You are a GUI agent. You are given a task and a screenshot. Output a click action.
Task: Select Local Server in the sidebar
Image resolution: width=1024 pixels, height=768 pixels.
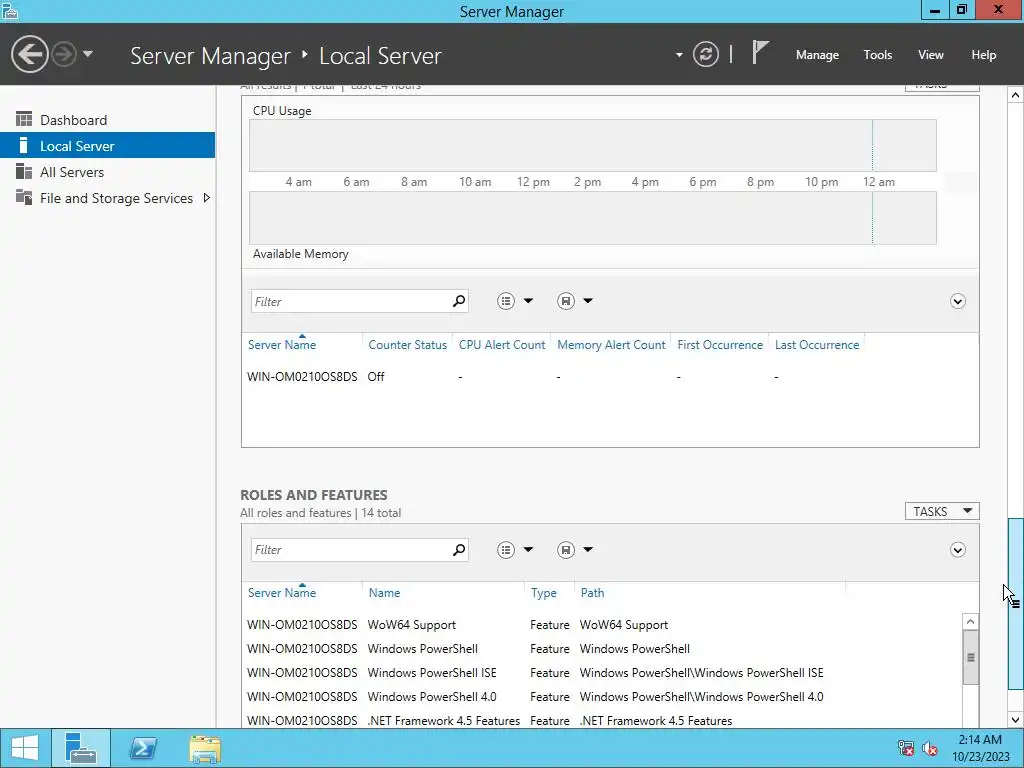point(107,146)
